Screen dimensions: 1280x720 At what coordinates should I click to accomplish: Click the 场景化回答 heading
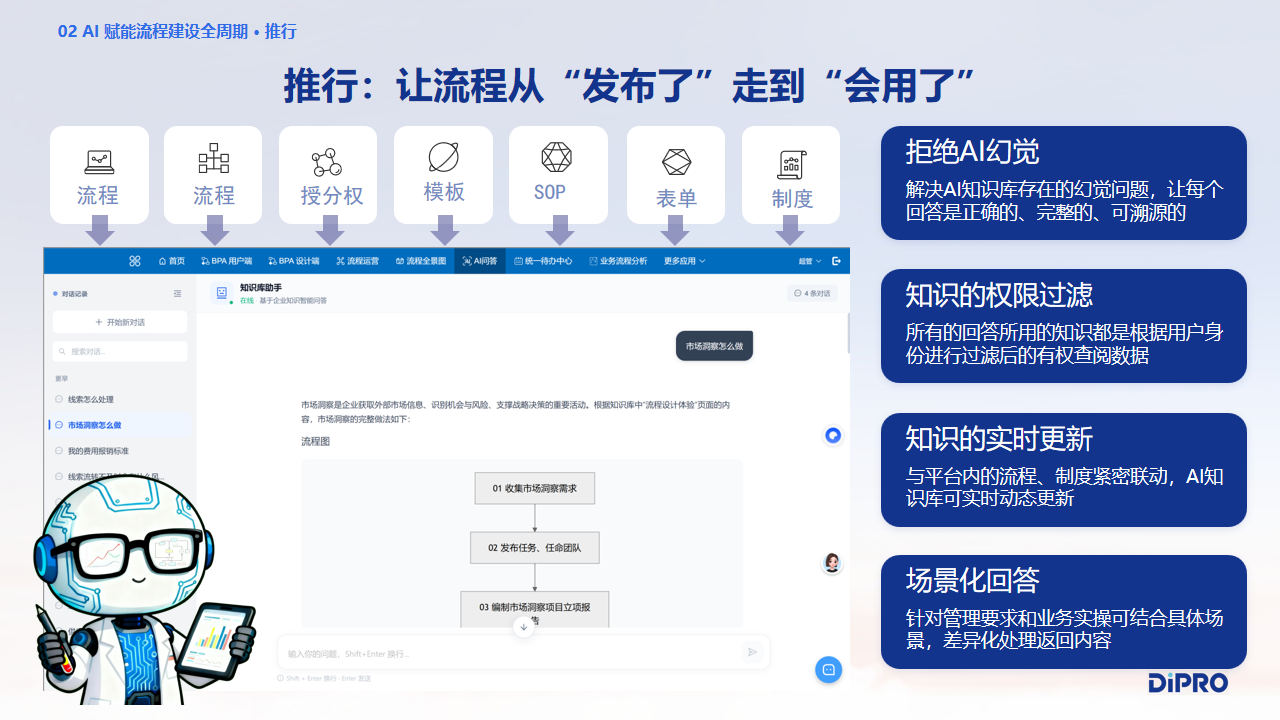point(972,580)
